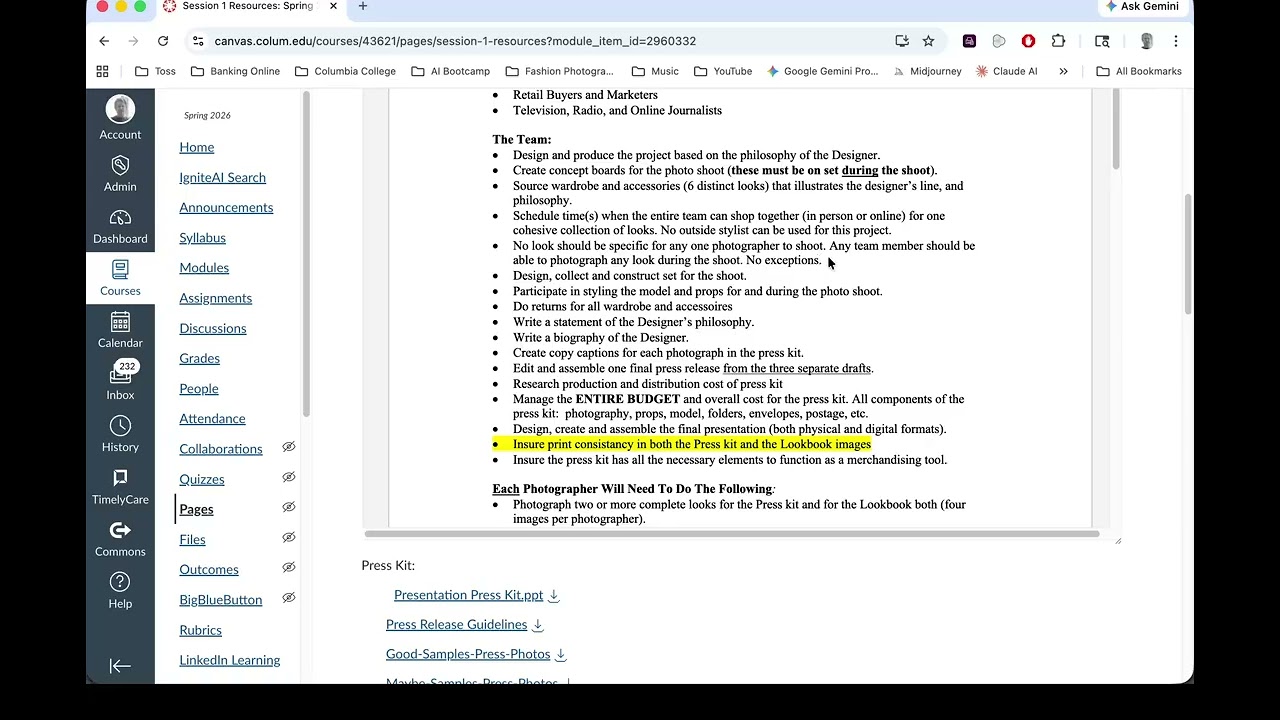This screenshot has width=1280, height=720.
Task: Click the eye icon next to Collaborations
Action: pos(289,447)
